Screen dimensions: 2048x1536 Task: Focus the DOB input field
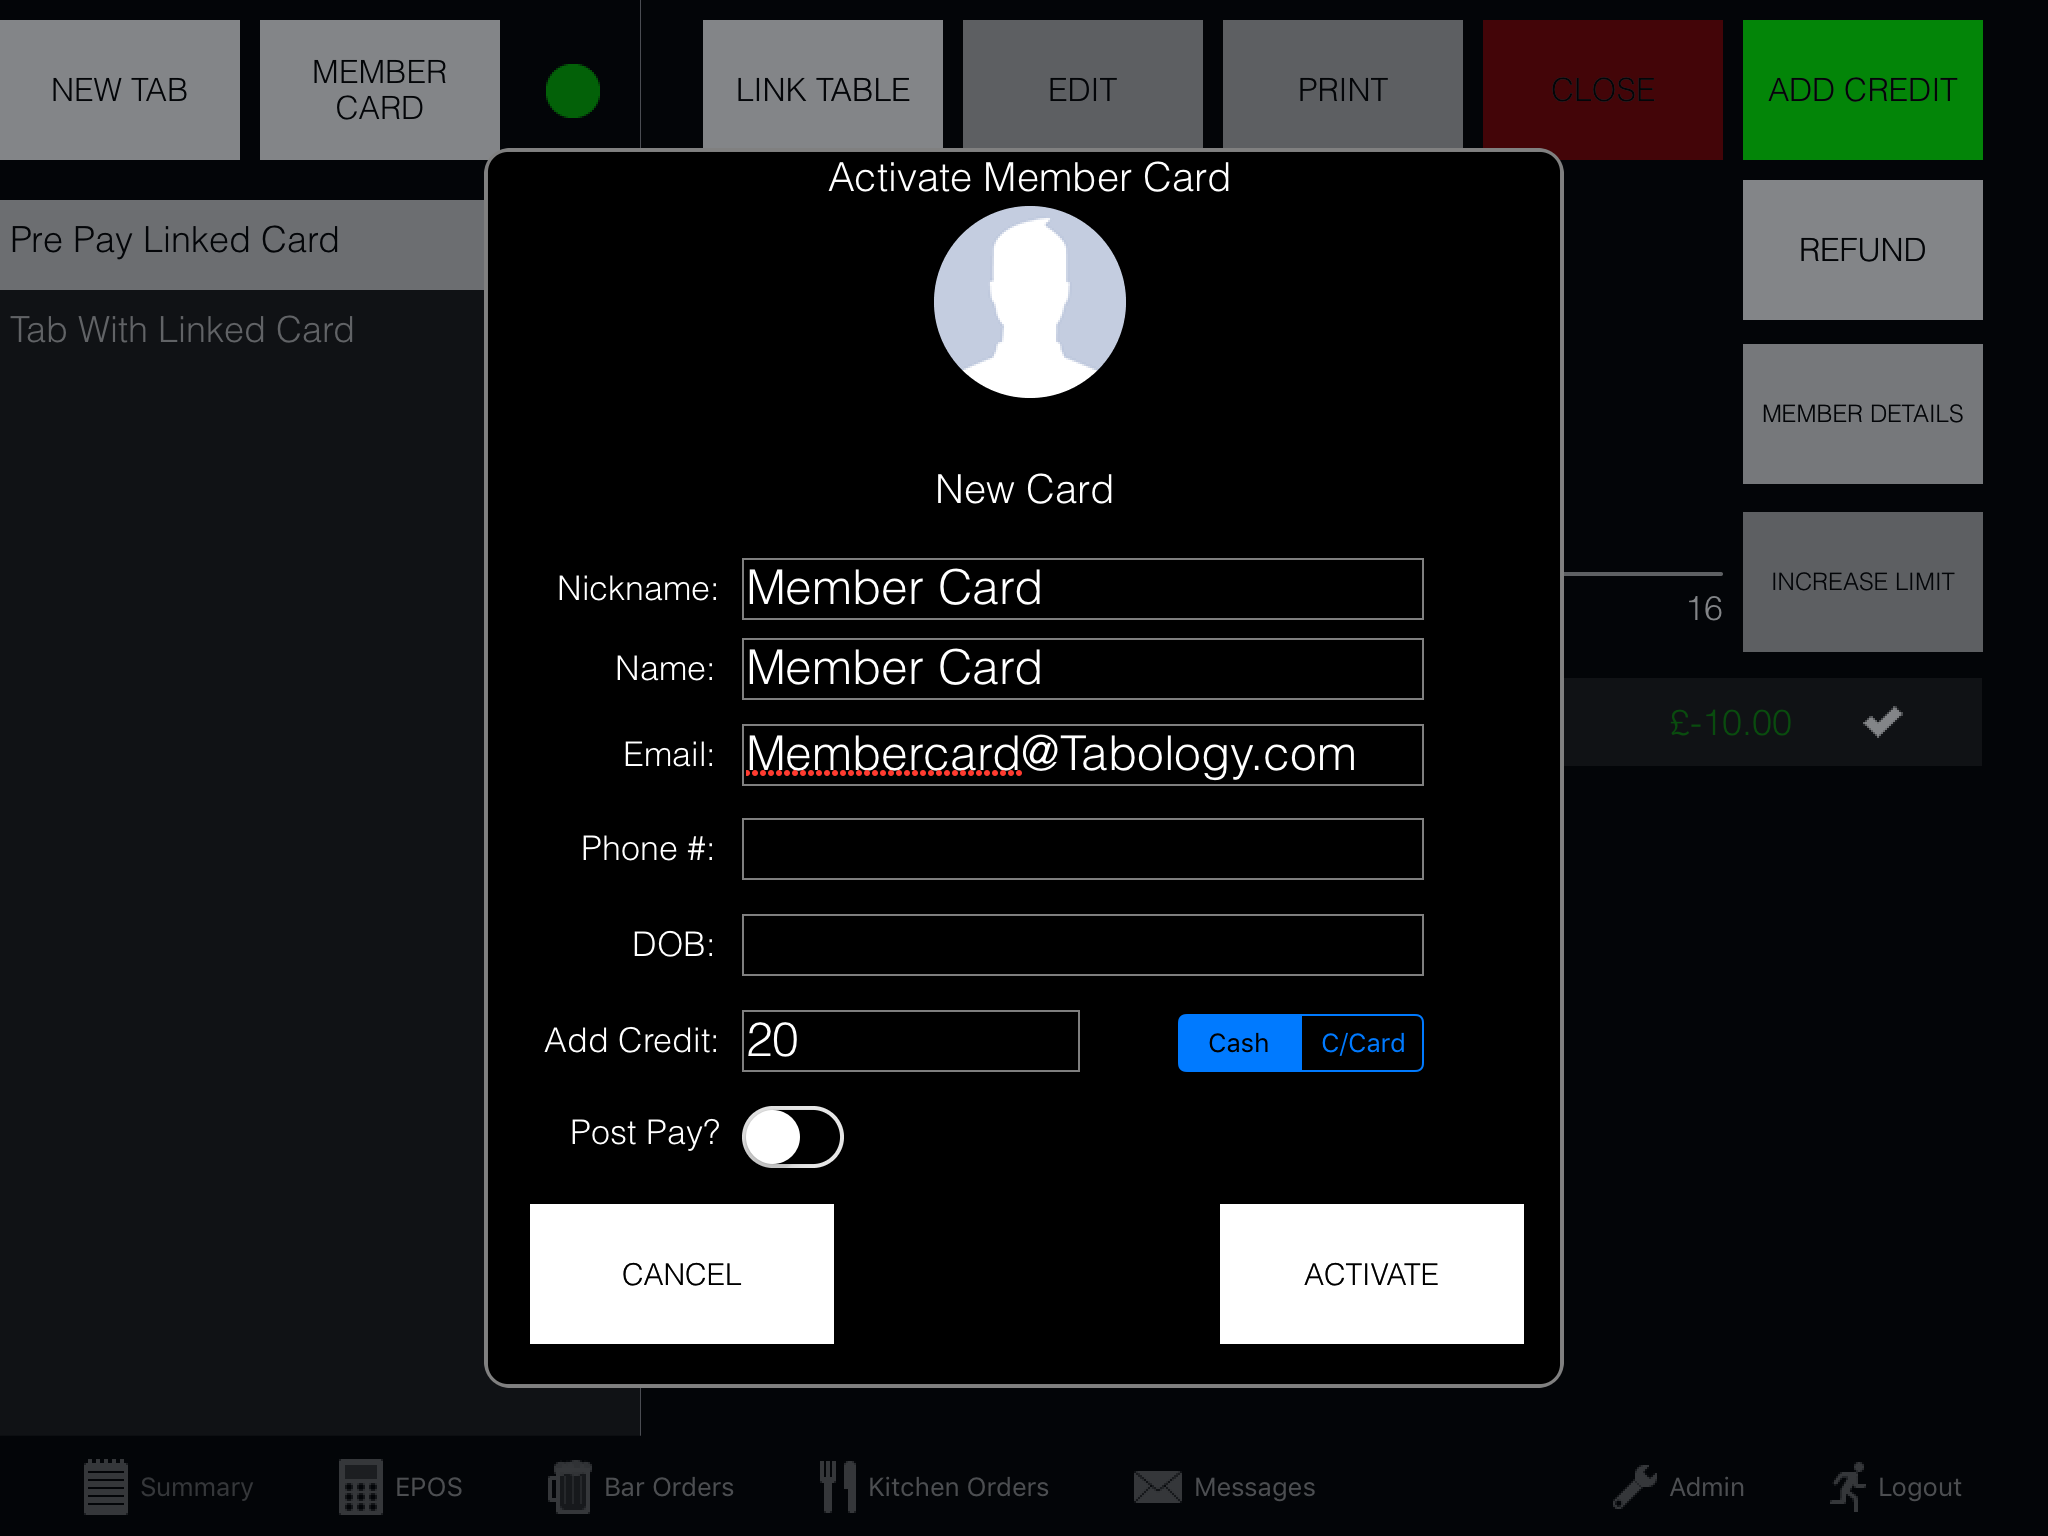[1082, 945]
